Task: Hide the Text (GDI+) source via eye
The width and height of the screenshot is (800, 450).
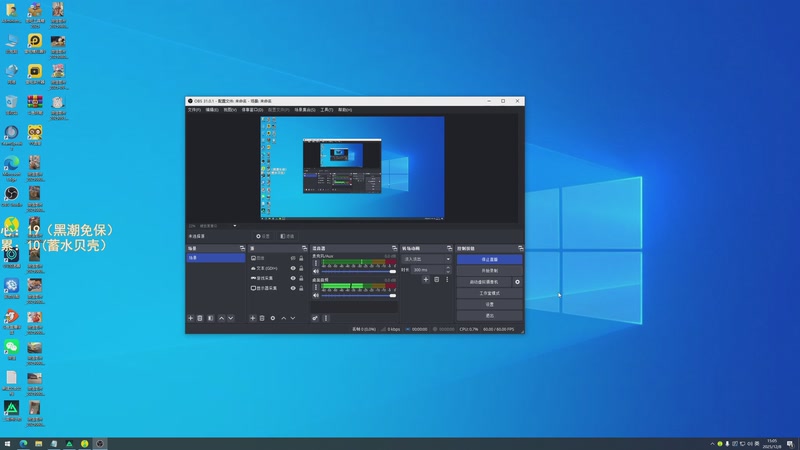Action: tap(293, 268)
